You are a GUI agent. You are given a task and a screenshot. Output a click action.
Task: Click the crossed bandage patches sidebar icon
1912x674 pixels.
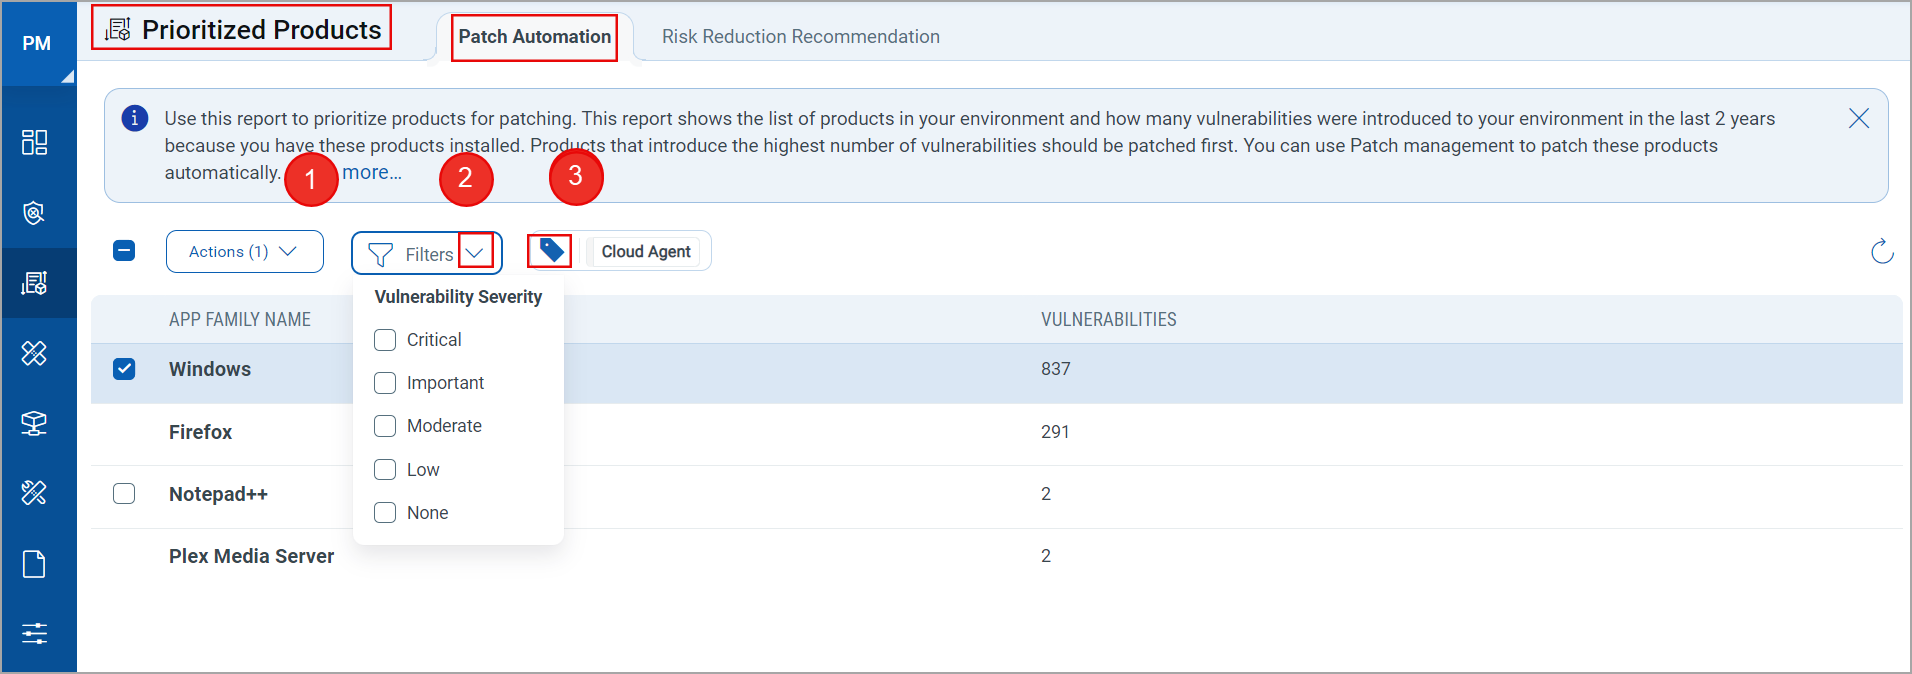click(34, 353)
